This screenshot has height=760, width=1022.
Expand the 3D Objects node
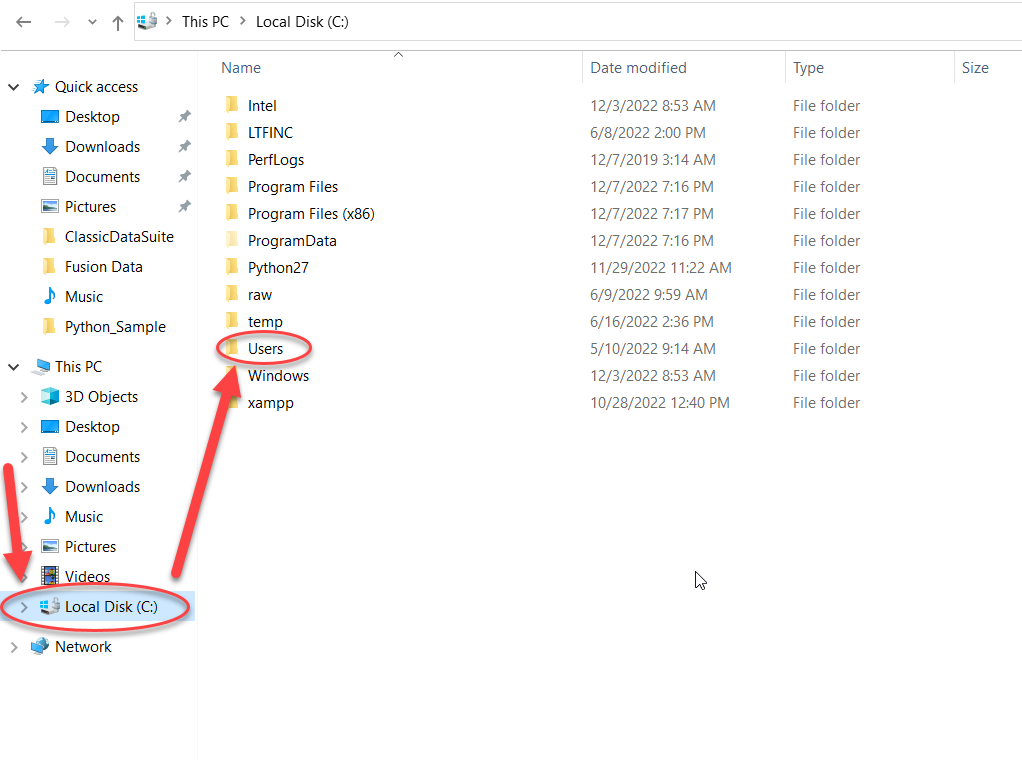click(x=24, y=397)
